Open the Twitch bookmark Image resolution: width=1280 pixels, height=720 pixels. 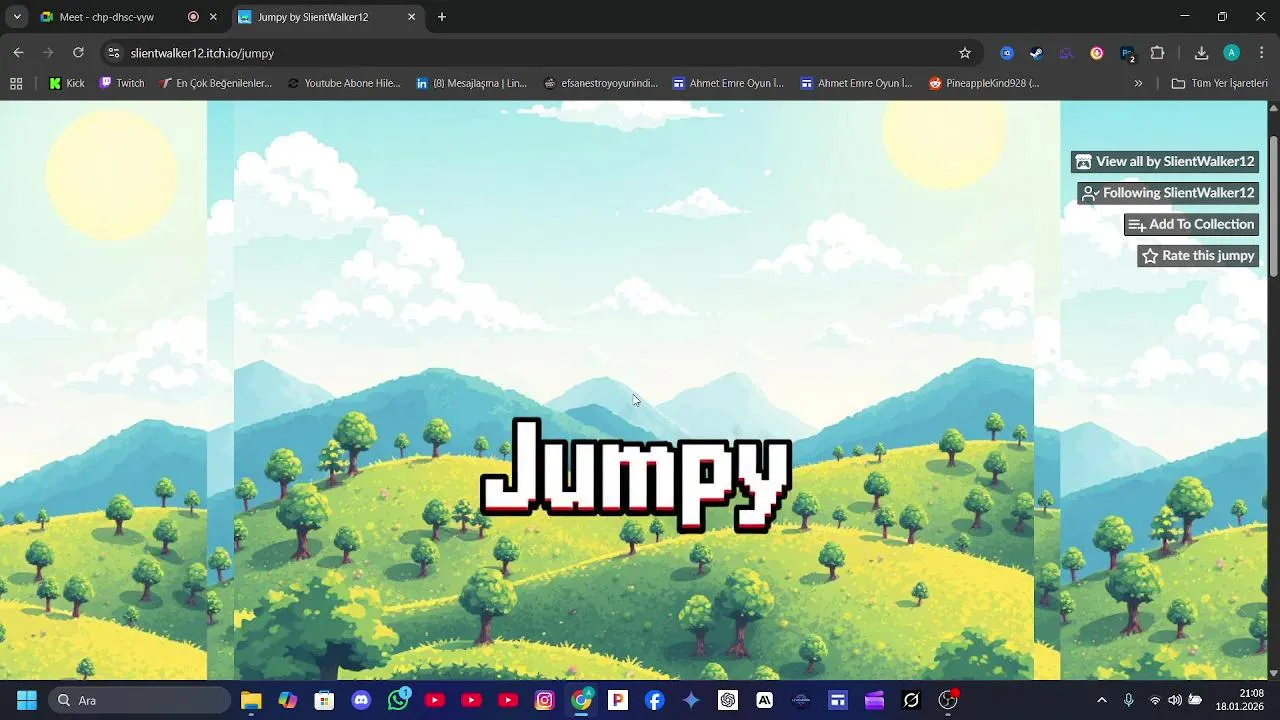pos(122,84)
